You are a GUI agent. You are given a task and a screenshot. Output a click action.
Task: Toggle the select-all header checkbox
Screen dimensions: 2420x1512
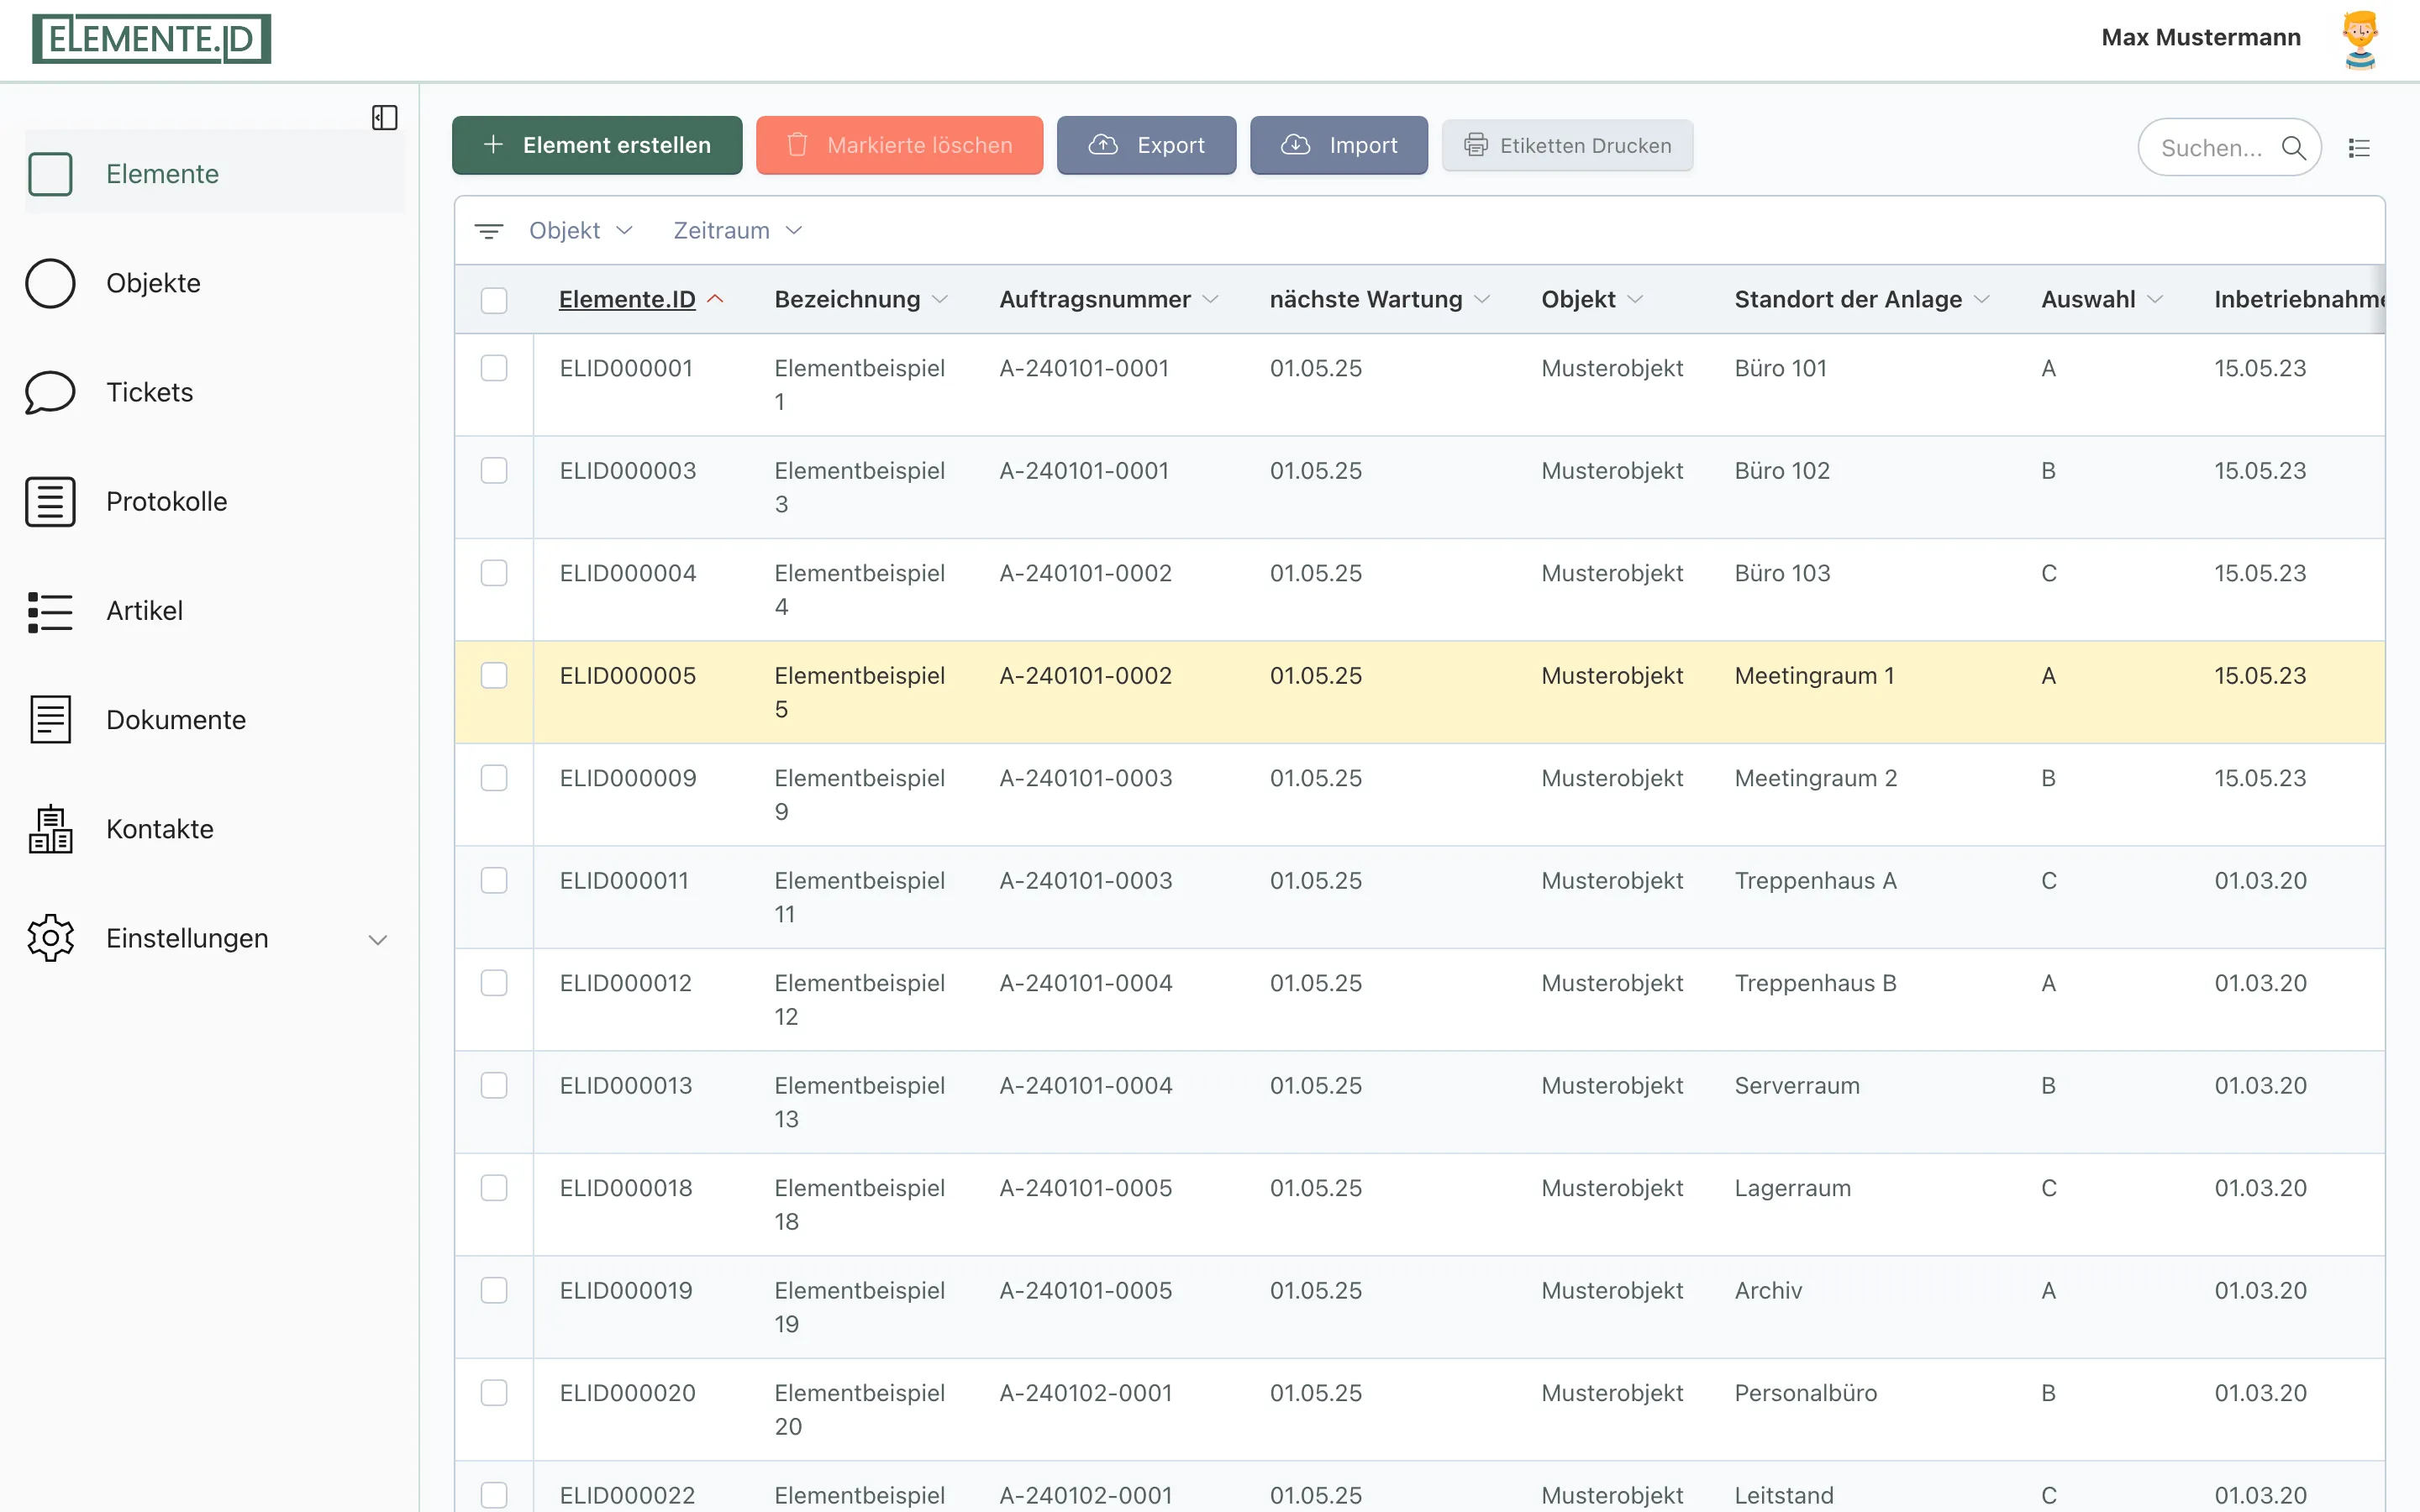click(x=494, y=300)
